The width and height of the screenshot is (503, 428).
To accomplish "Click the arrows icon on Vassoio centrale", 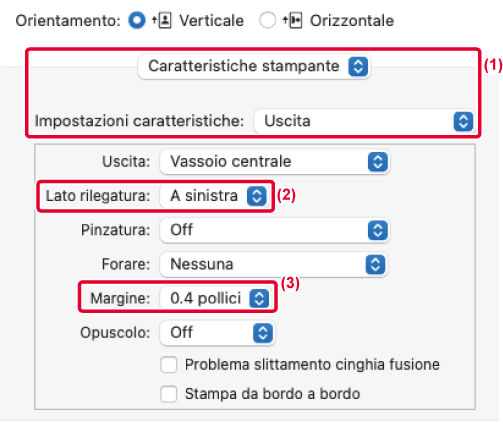I will 378,162.
